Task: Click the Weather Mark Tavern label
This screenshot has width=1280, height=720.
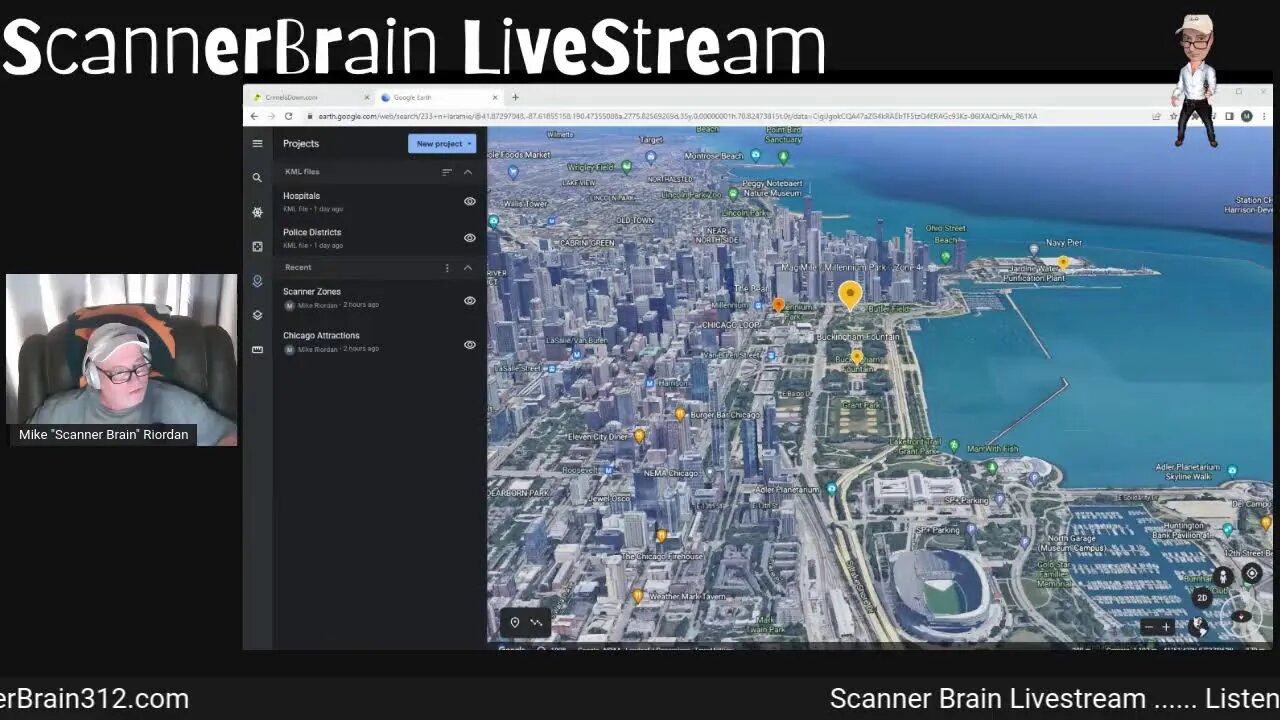Action: pyautogui.click(x=687, y=597)
